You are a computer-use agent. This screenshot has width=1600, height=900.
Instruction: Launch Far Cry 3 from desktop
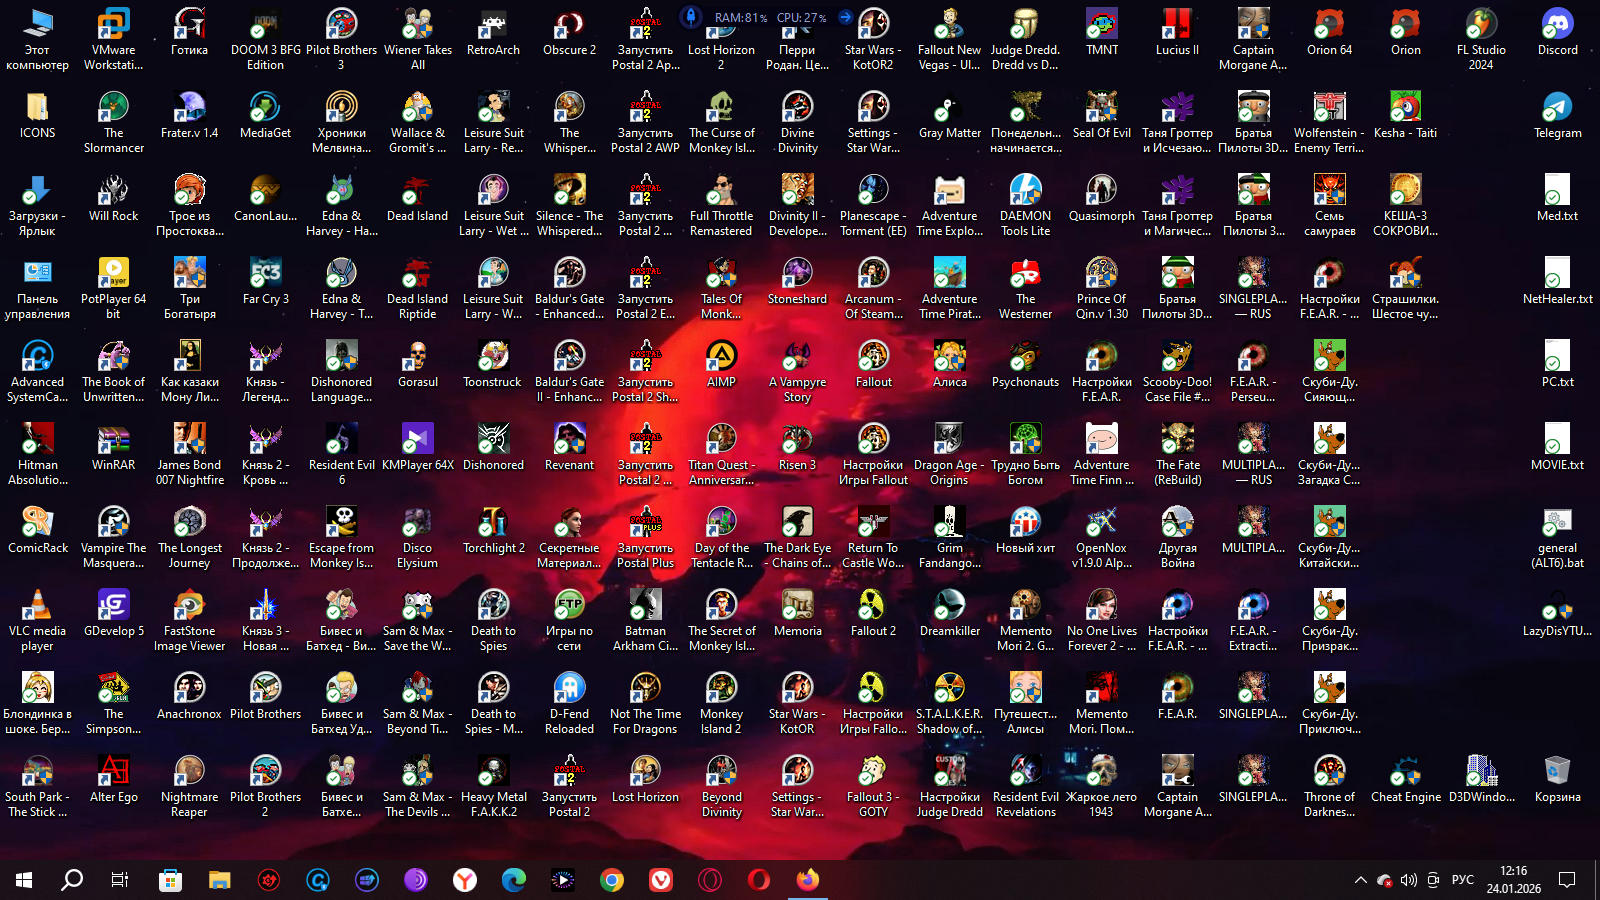coord(265,280)
